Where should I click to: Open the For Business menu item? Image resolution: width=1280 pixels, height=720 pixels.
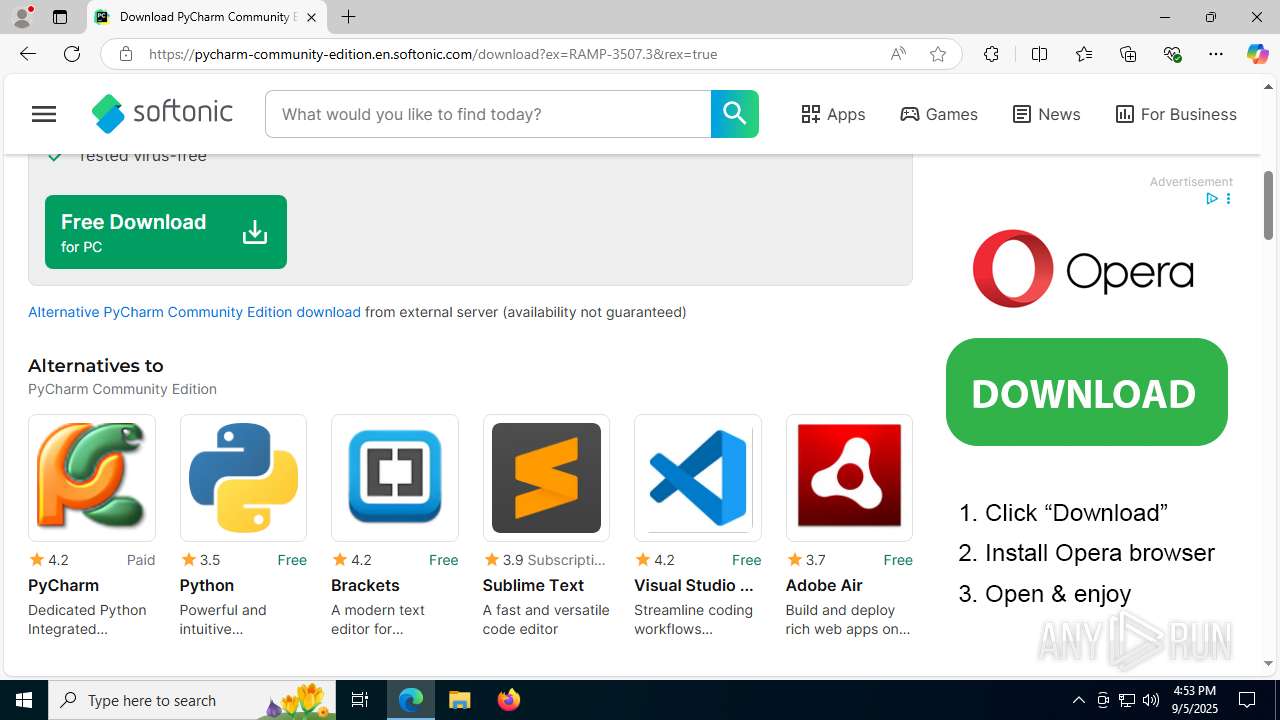1176,114
